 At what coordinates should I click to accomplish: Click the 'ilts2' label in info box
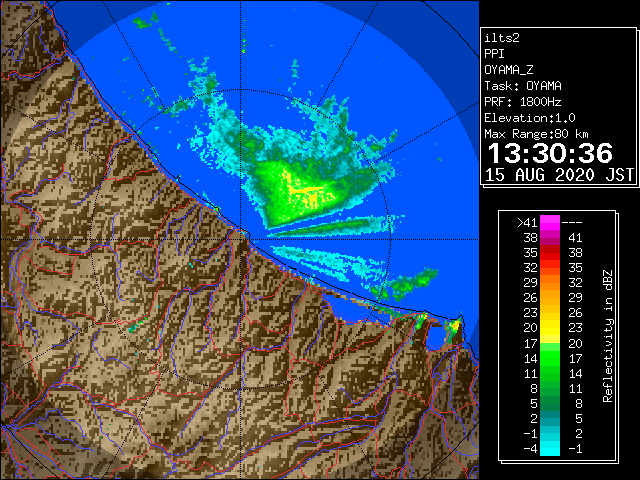tap(502, 38)
